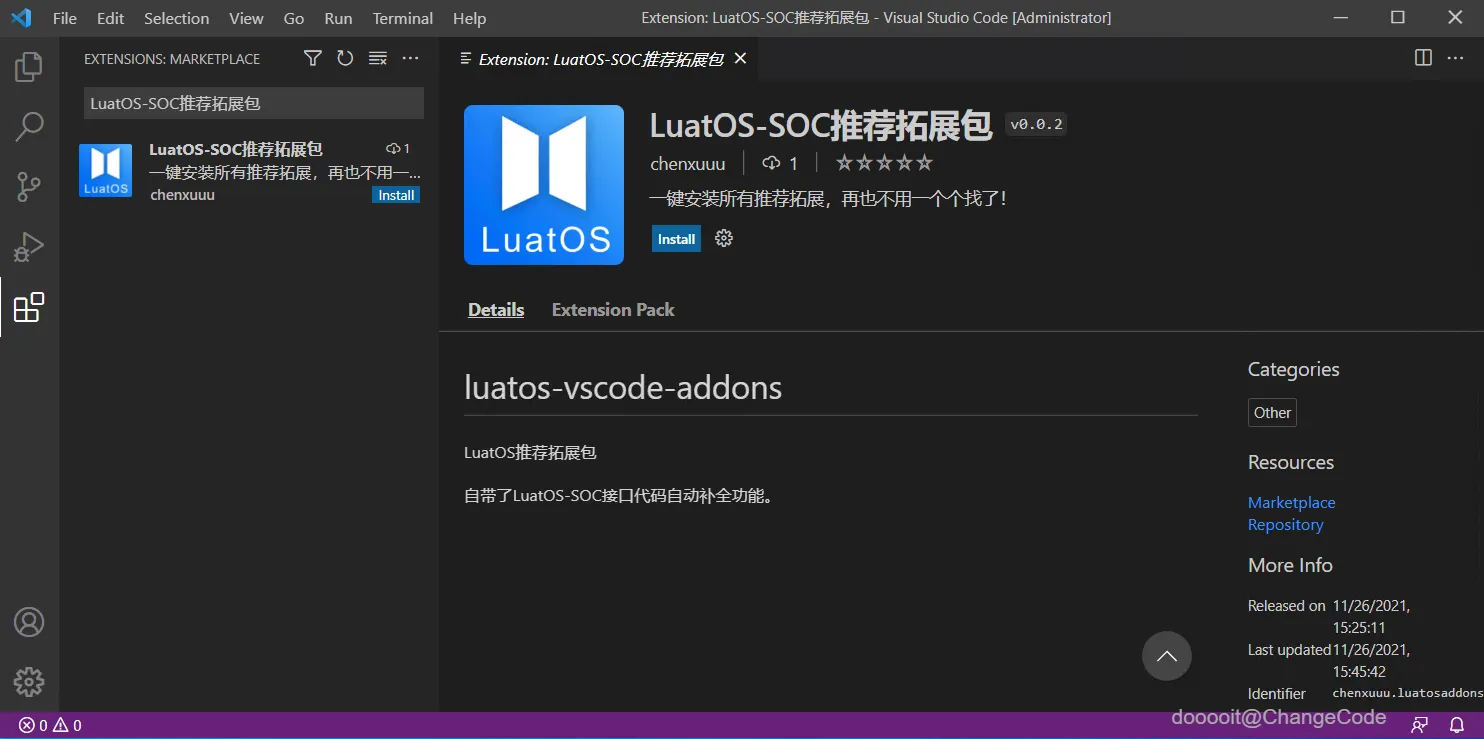Click the LuatOS-SOC推荐拓展包 title heading
Screen dimensions: 1484x739
tap(821, 125)
